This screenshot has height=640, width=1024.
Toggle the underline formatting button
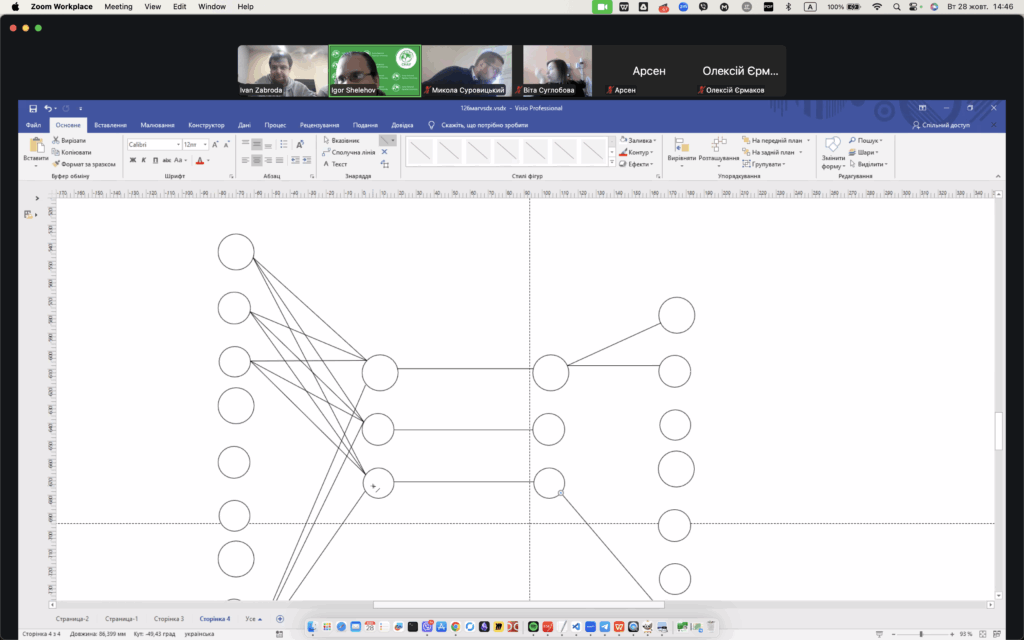coord(155,160)
